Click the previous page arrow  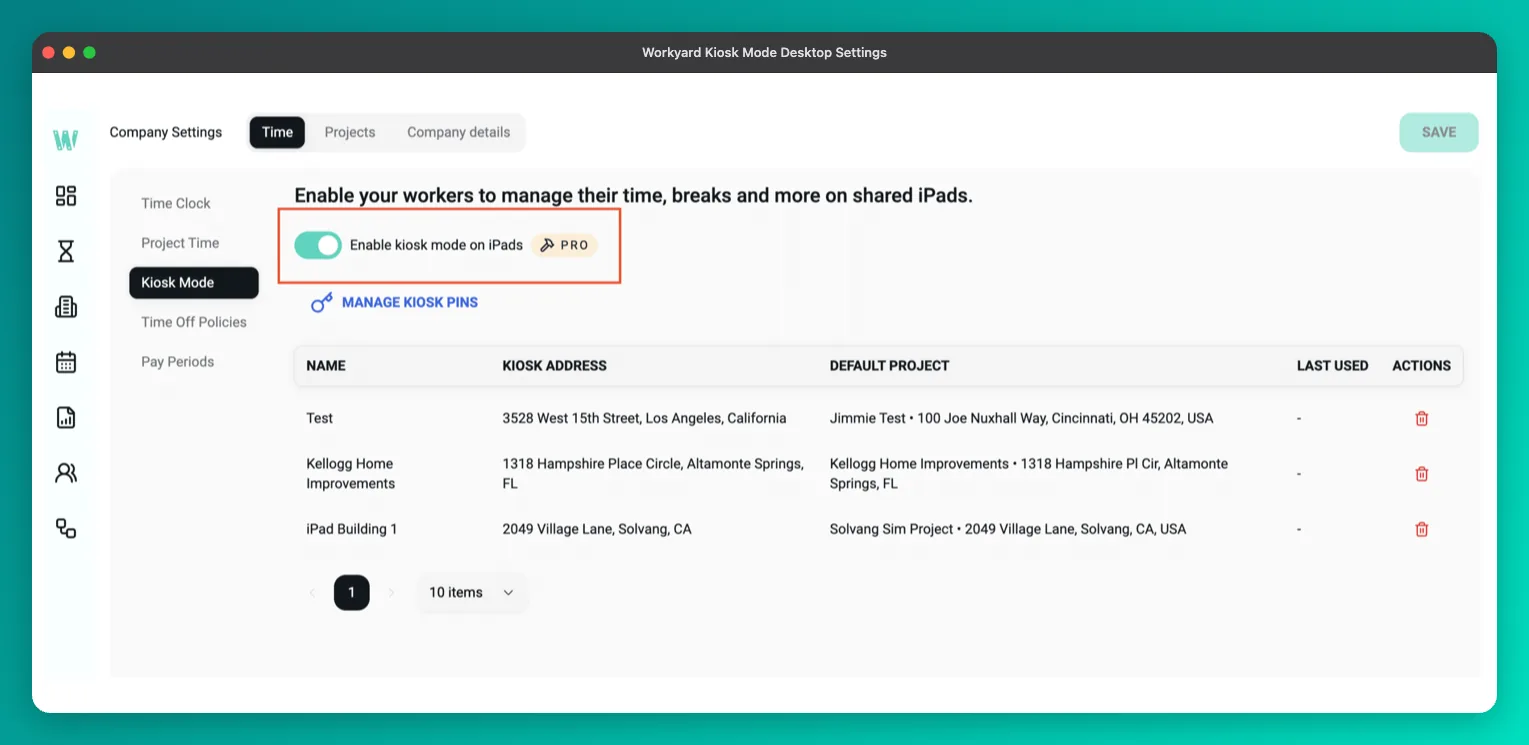pyautogui.click(x=312, y=592)
